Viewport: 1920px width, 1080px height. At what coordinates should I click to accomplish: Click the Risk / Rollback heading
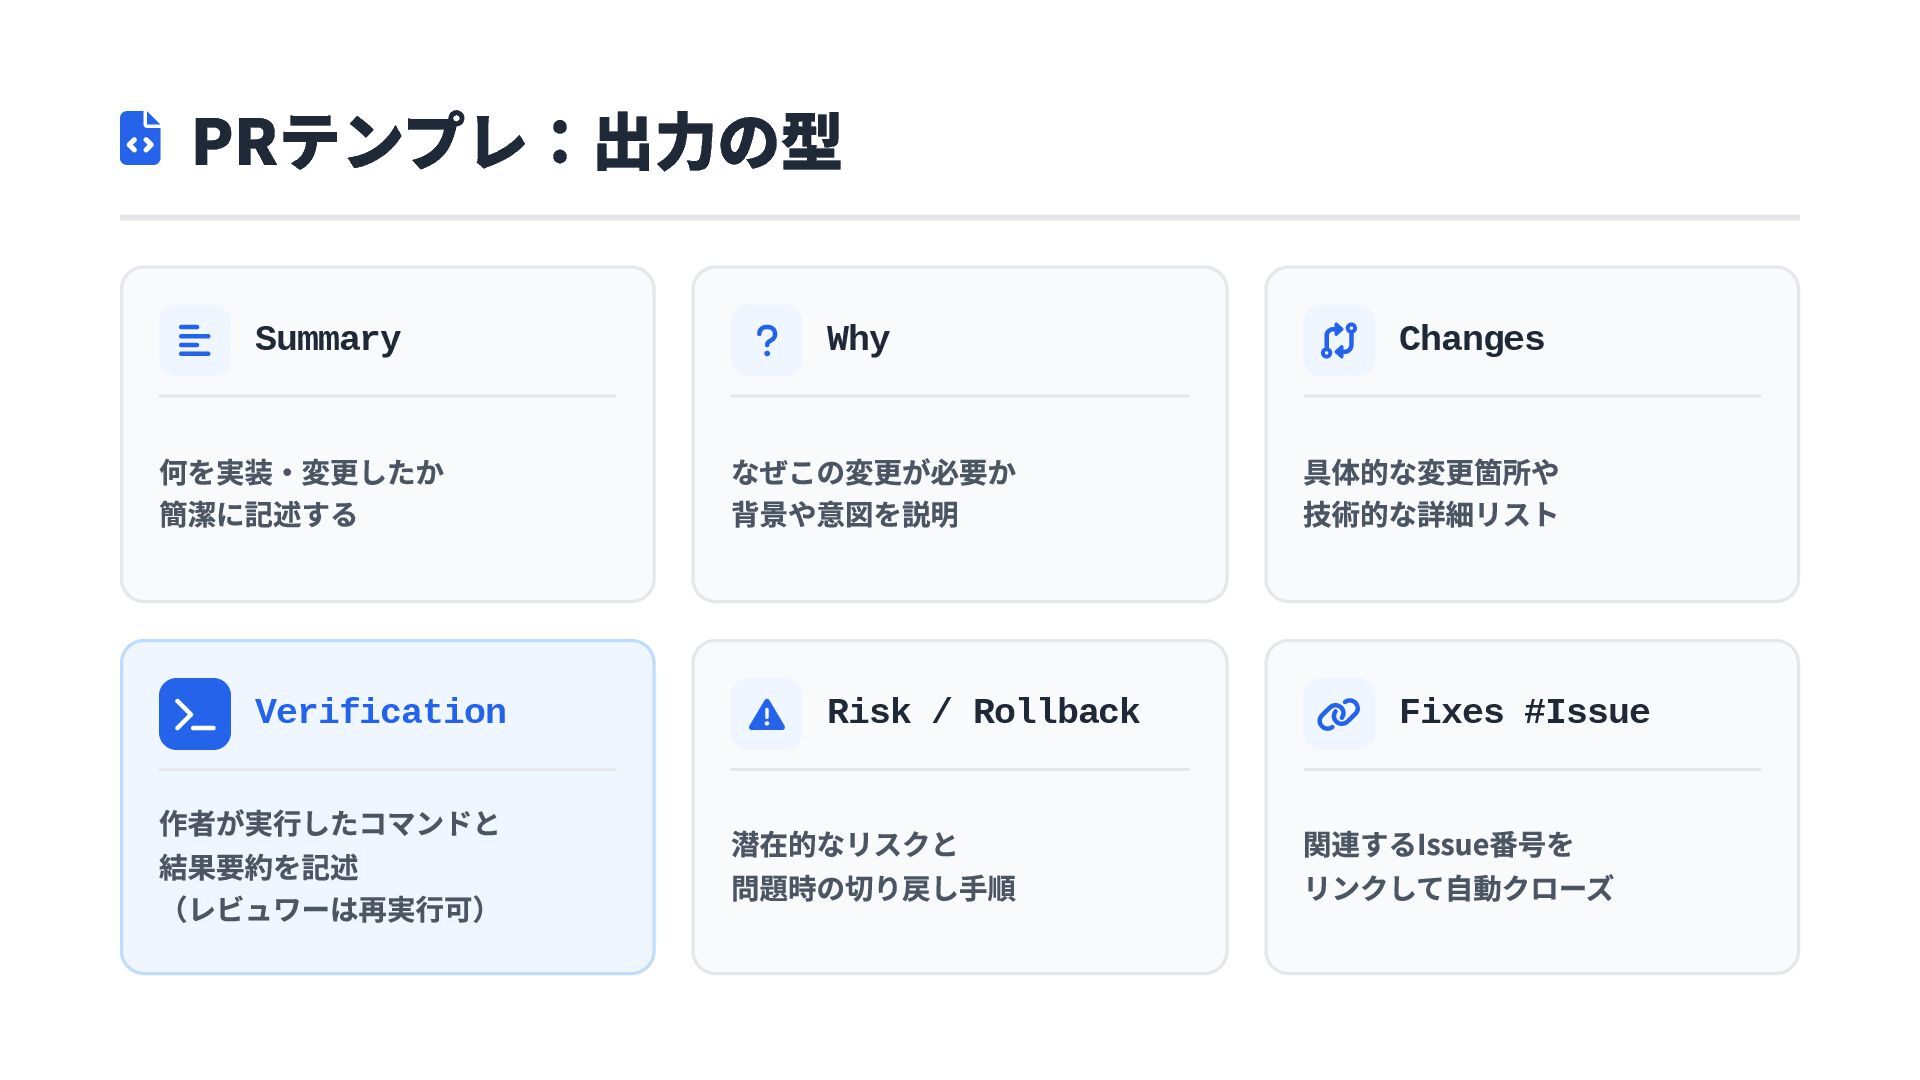982,712
